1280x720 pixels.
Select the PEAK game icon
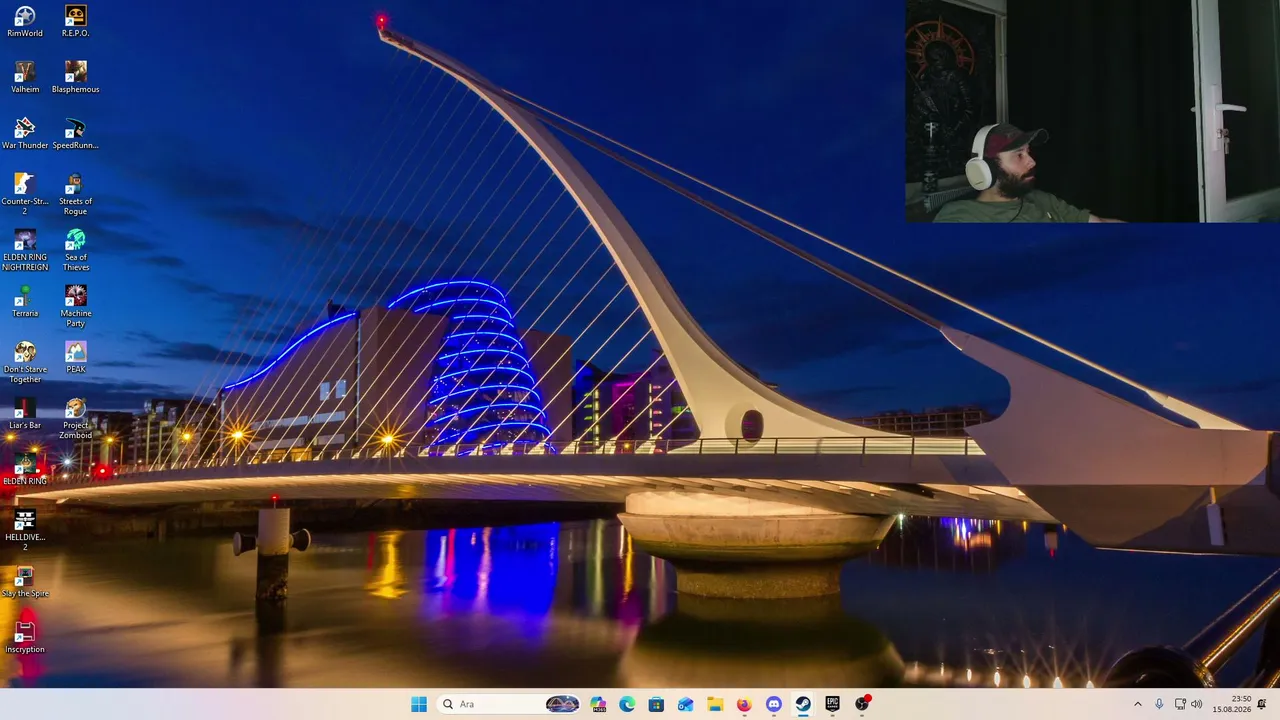tap(75, 357)
